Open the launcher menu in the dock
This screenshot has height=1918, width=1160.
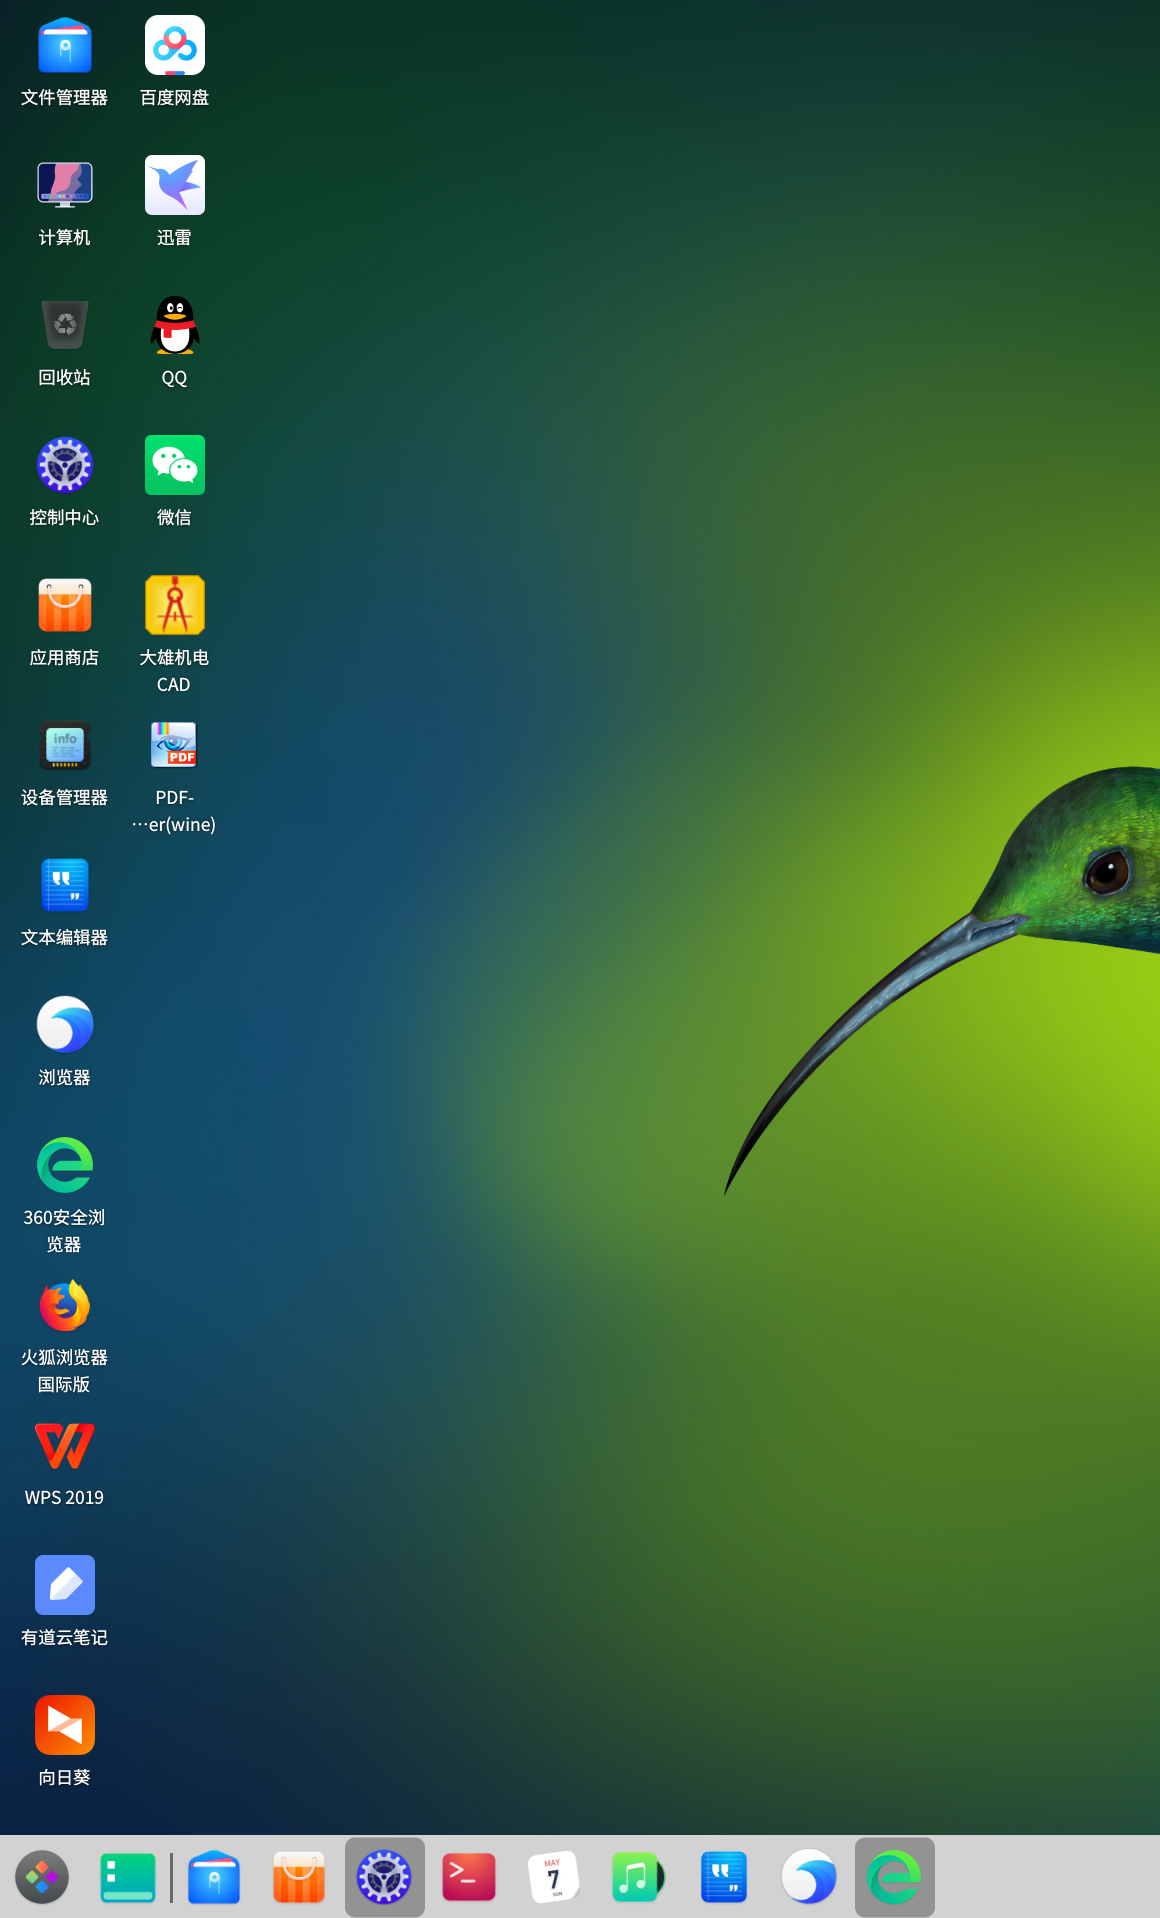[42, 1877]
